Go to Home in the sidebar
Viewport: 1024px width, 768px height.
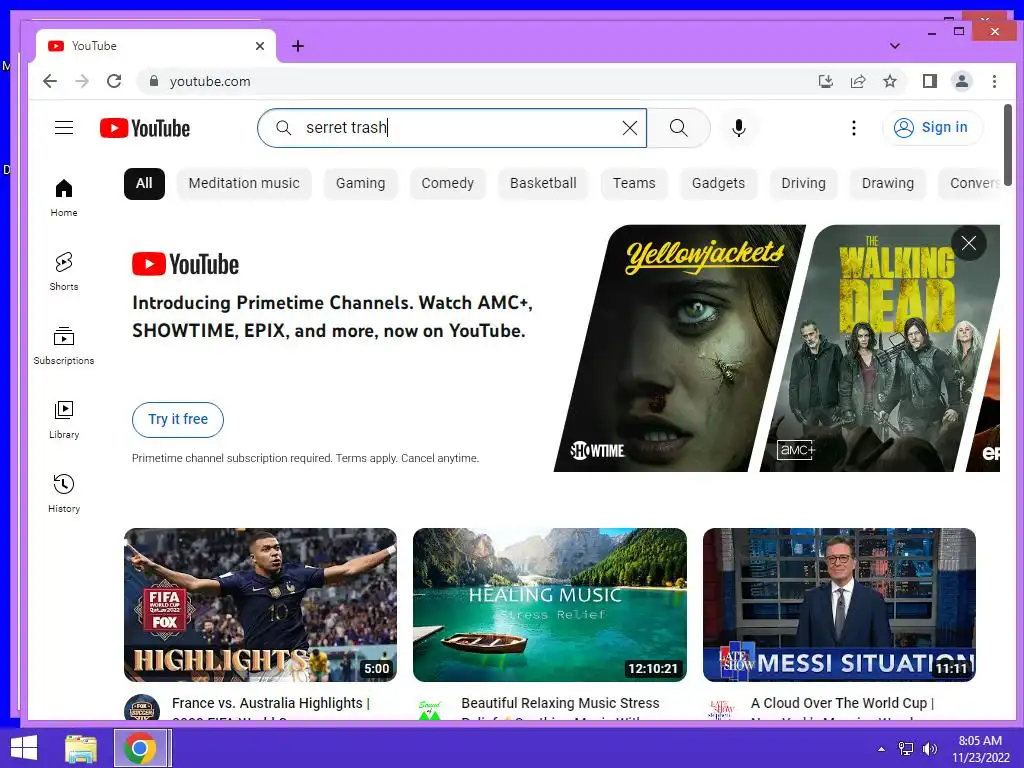click(x=64, y=198)
